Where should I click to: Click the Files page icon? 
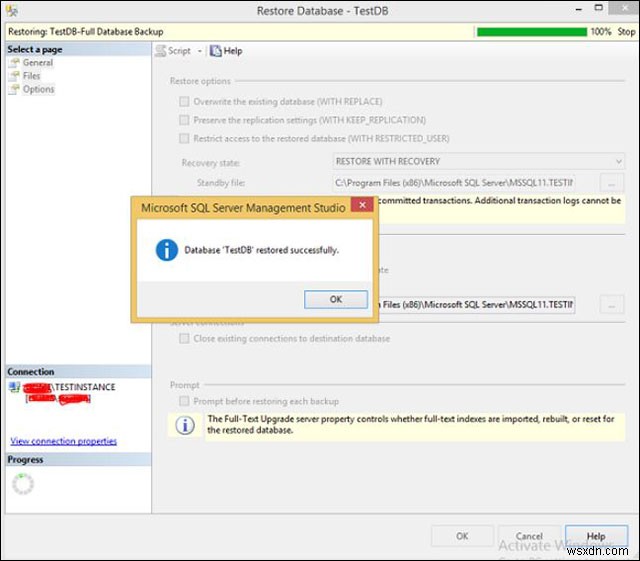click(x=15, y=76)
